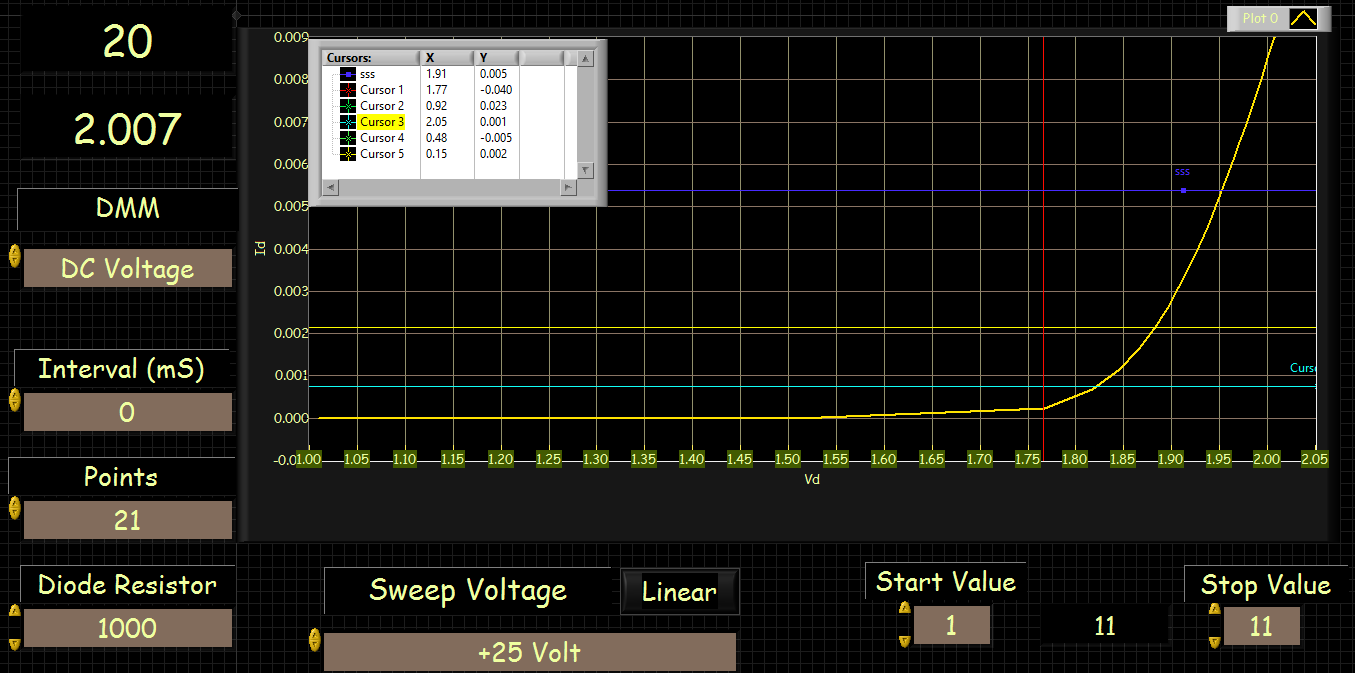This screenshot has height=673, width=1355.
Task: Click the blue sss cursor icon in legend
Action: 347,74
